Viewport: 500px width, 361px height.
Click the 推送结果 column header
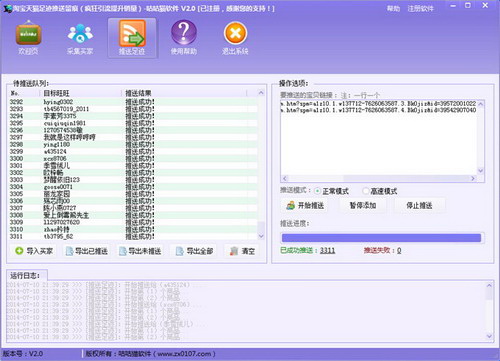pos(185,93)
